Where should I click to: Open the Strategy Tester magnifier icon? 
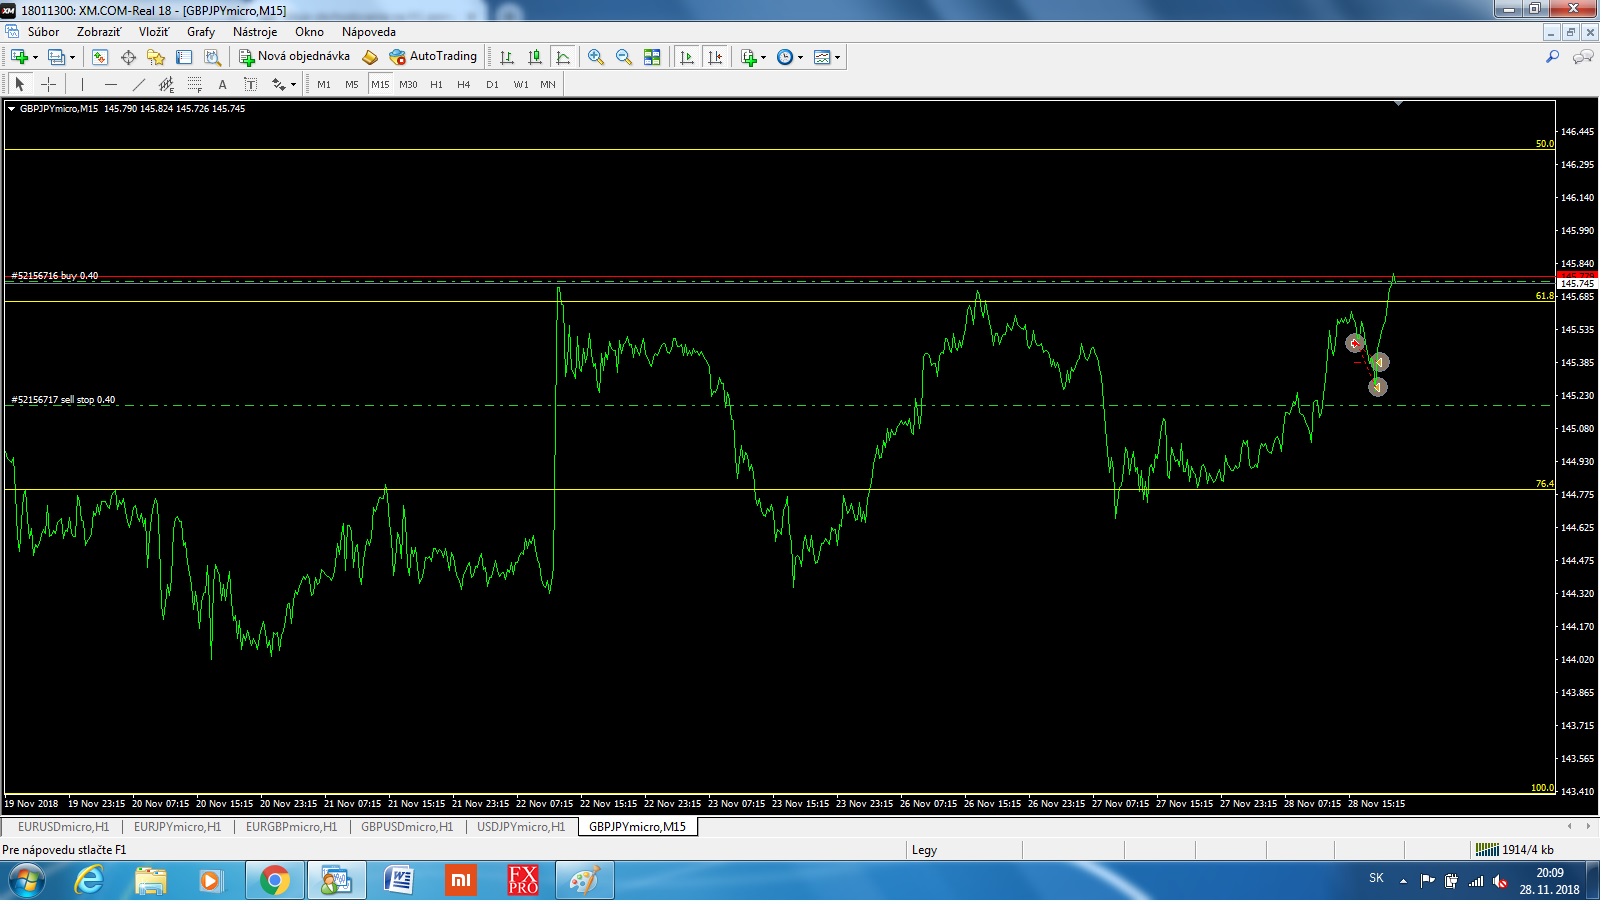tap(212, 57)
